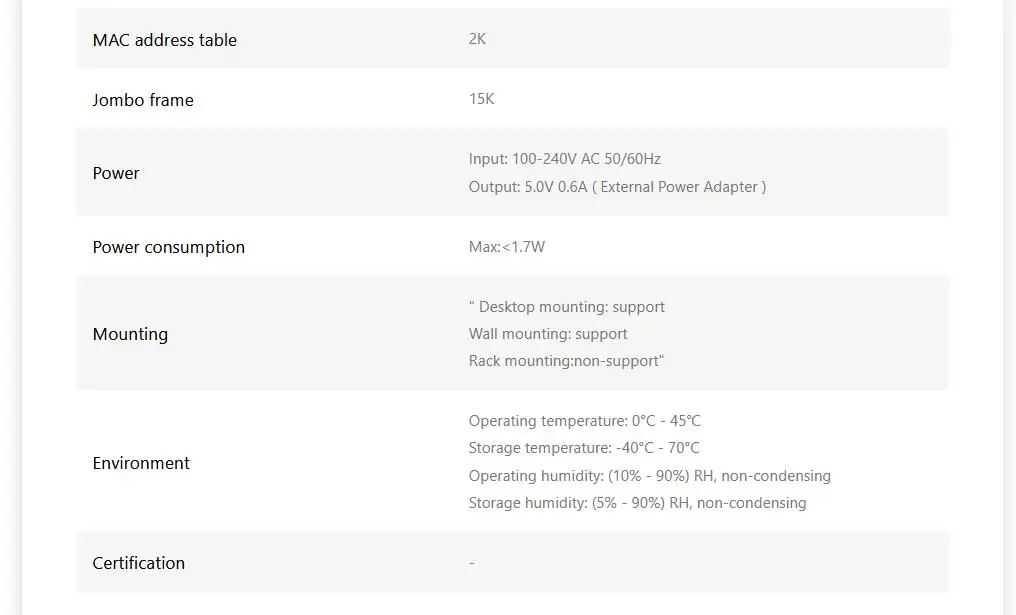
Task: Select the 2K MAC address value
Action: [x=477, y=39]
